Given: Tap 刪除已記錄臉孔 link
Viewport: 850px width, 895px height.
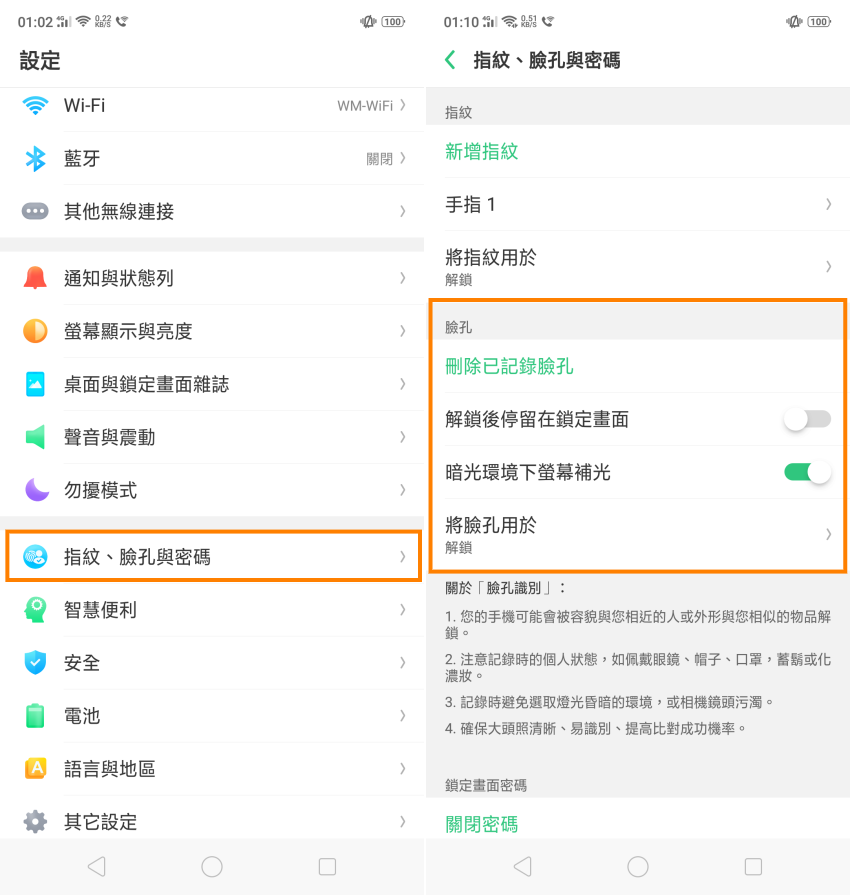Looking at the screenshot, I should [509, 367].
